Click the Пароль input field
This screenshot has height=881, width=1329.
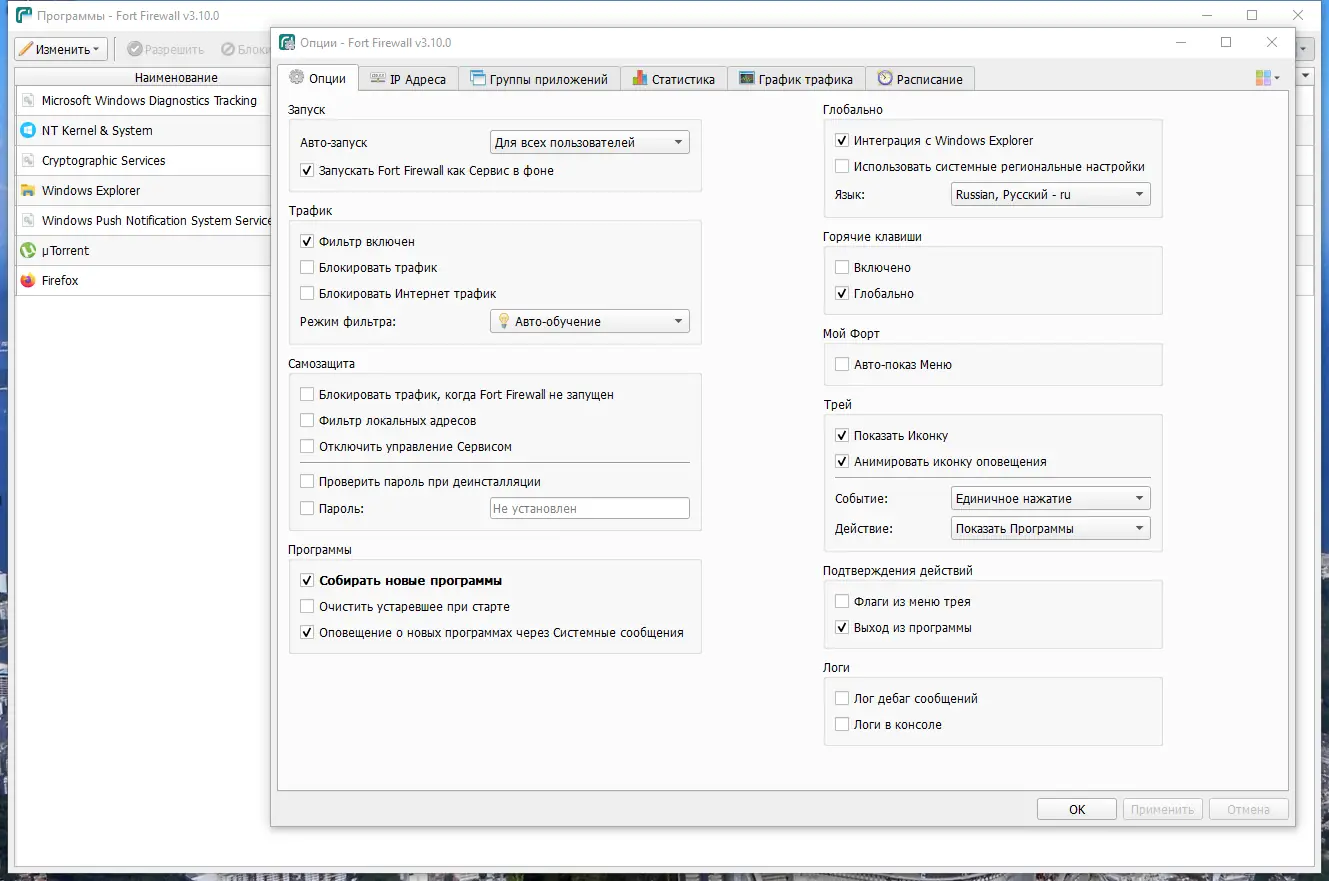tap(590, 509)
